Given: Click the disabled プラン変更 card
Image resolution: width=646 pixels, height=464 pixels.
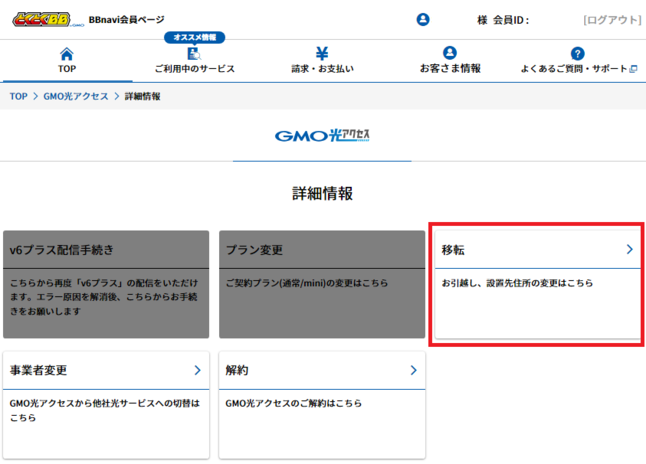Looking at the screenshot, I should (322, 284).
